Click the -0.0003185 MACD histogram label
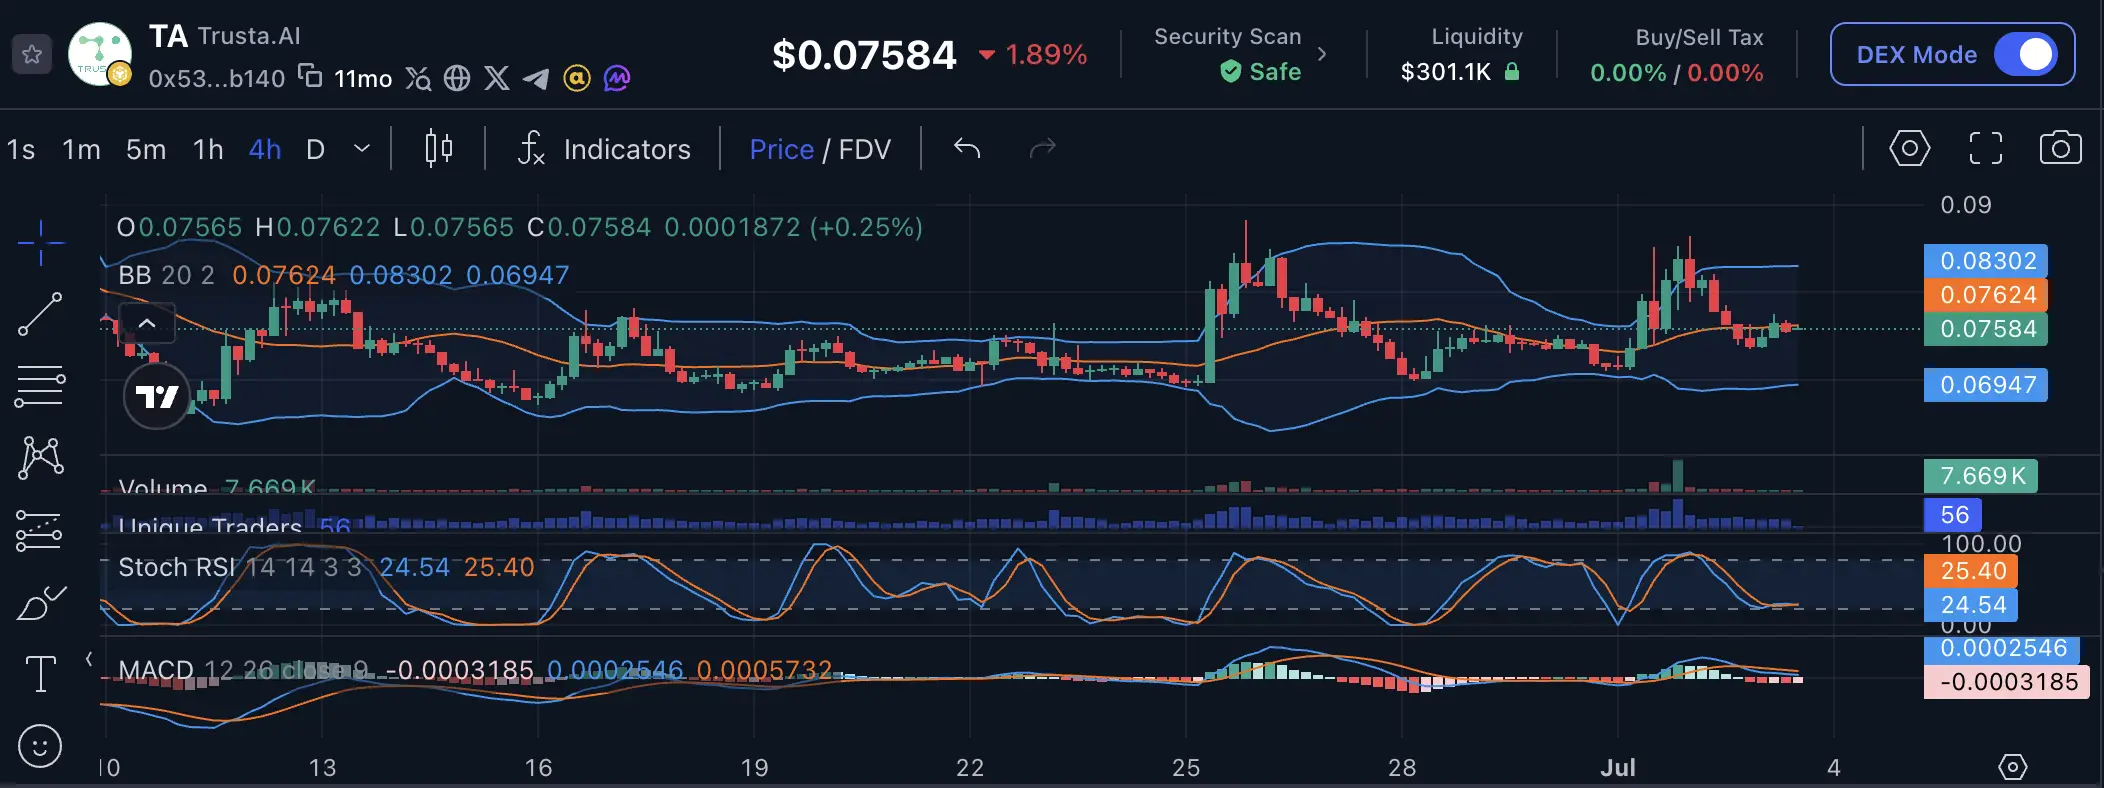The image size is (2104, 788). pos(2007,682)
